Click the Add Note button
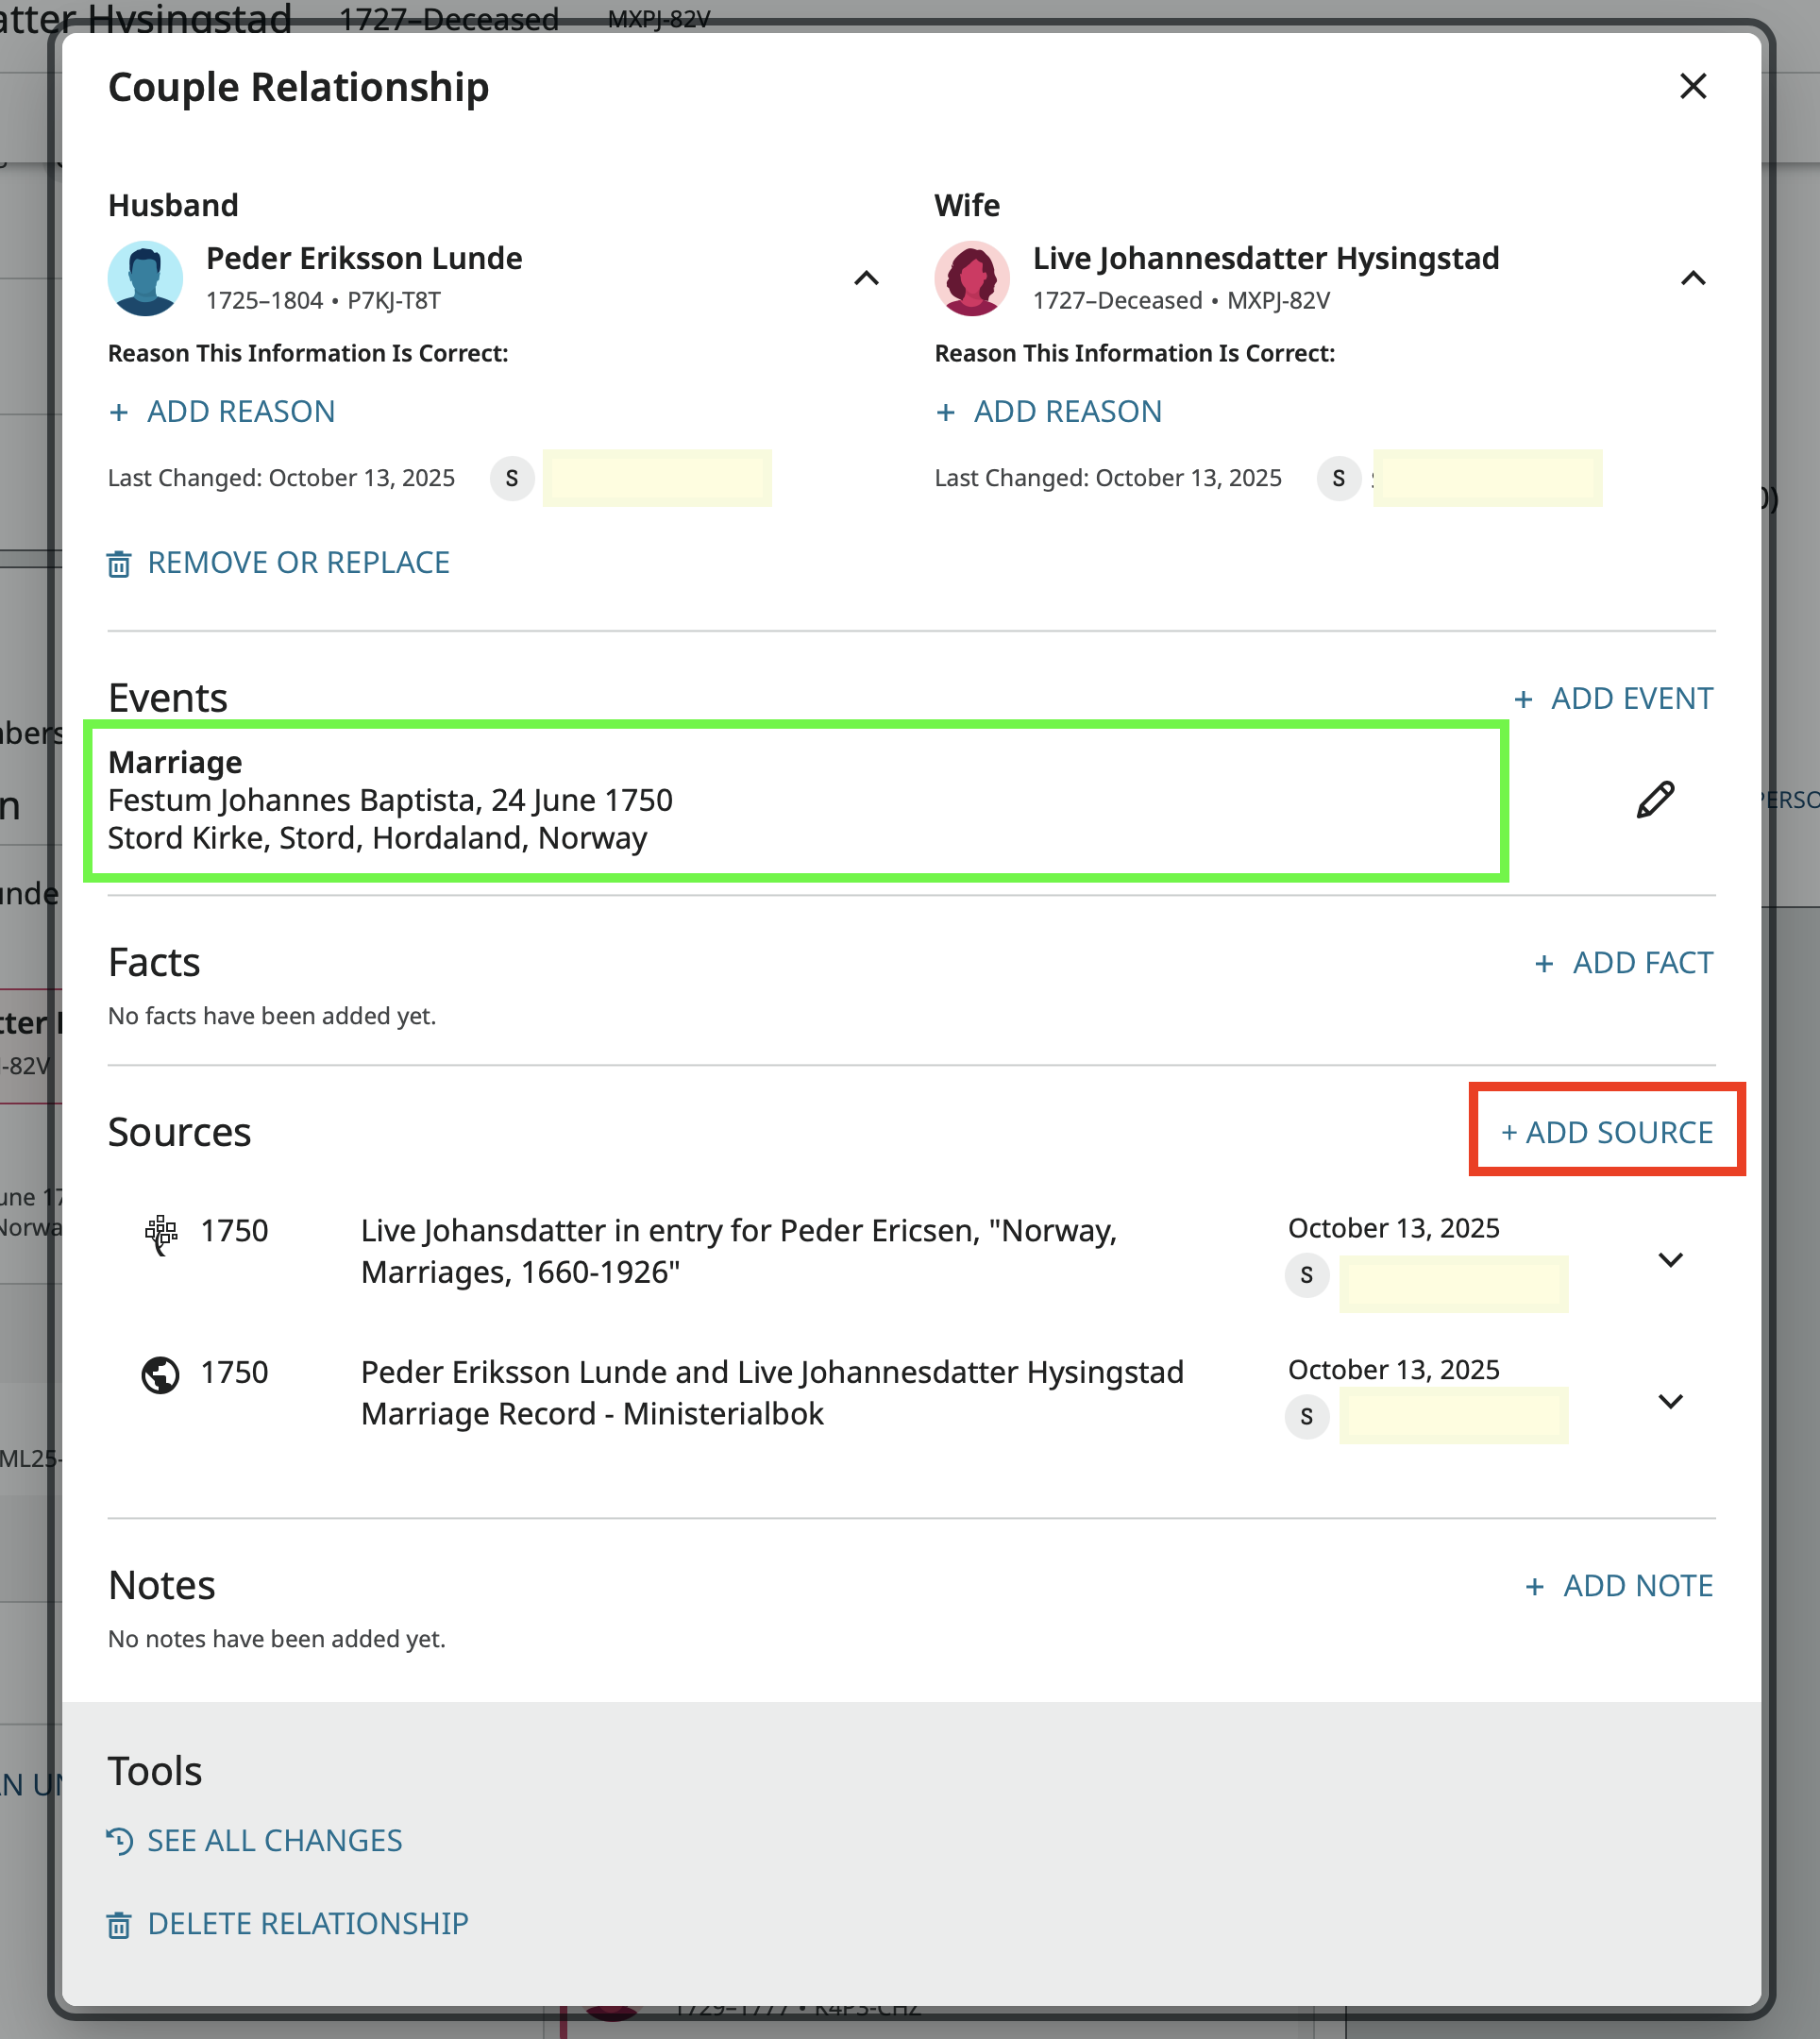Viewport: 1820px width, 2039px height. click(x=1618, y=1586)
